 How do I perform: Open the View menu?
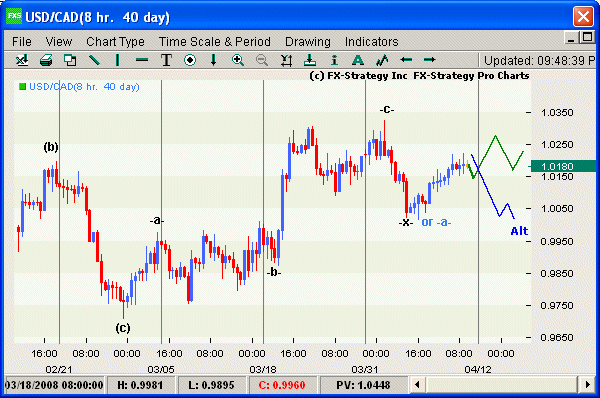pos(59,42)
